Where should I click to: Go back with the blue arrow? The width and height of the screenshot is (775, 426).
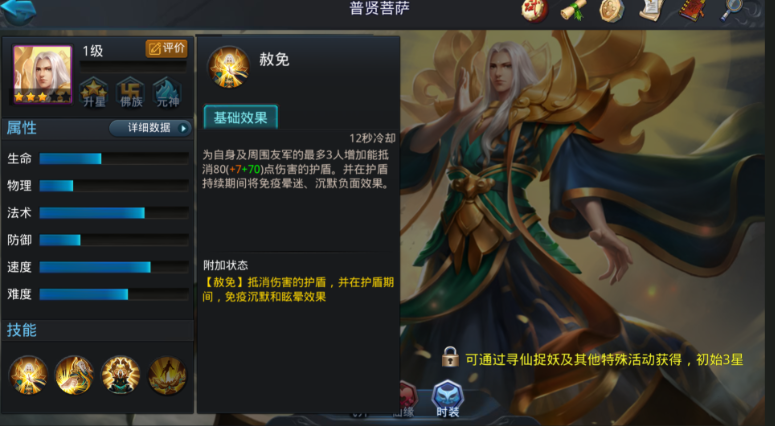pyautogui.click(x=18, y=11)
